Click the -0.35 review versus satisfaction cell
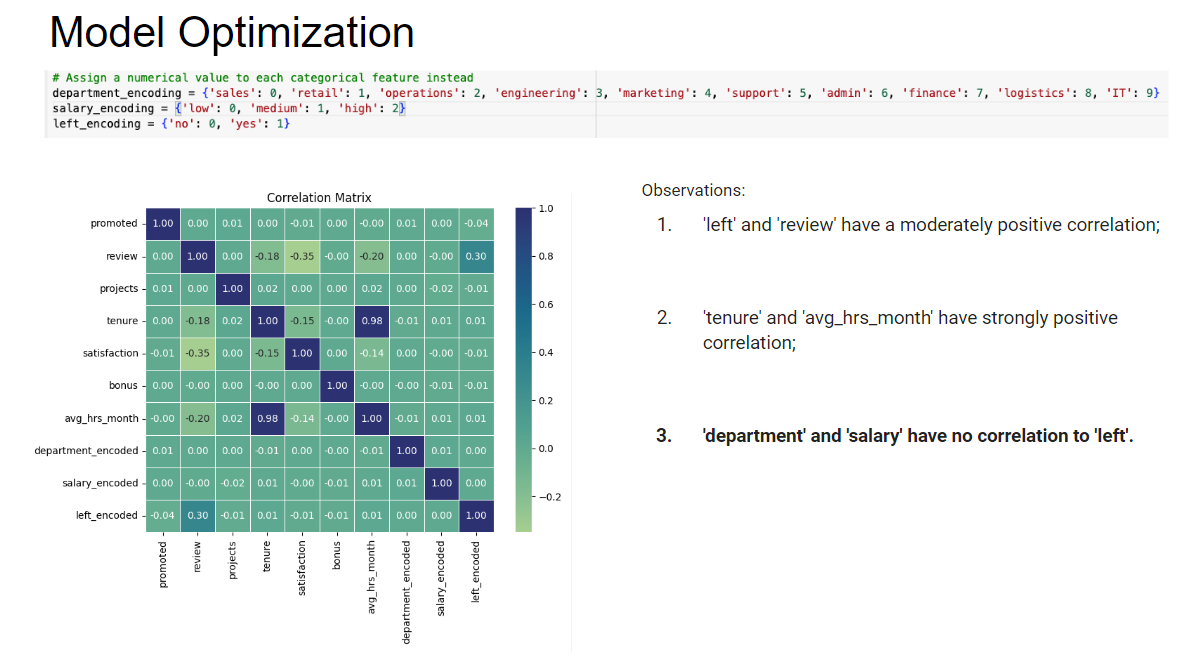The height and width of the screenshot is (667, 1187). 302,256
